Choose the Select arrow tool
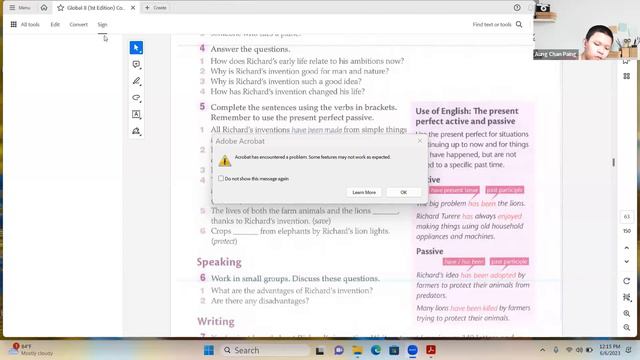 136,48
